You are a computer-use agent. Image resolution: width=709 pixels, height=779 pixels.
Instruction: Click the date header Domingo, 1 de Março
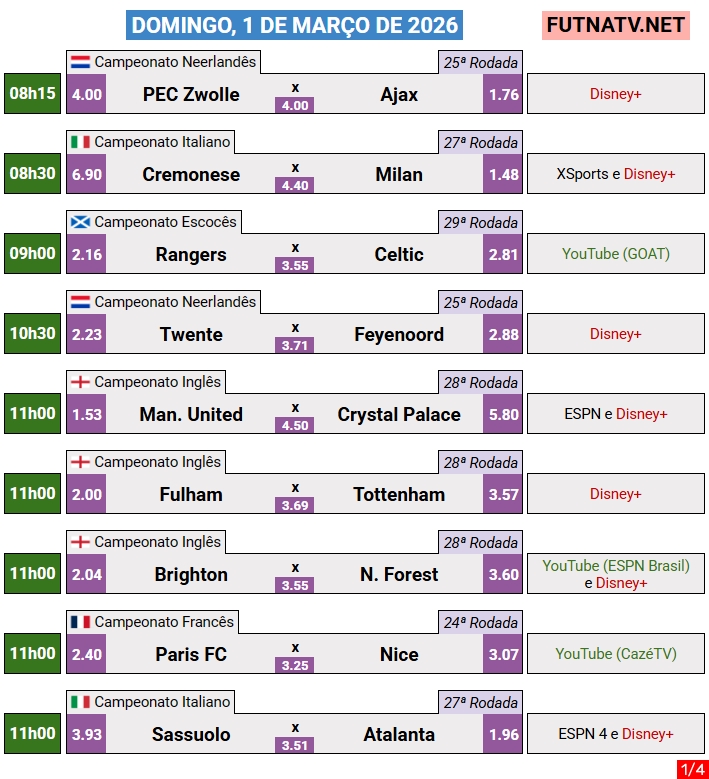coord(295,25)
